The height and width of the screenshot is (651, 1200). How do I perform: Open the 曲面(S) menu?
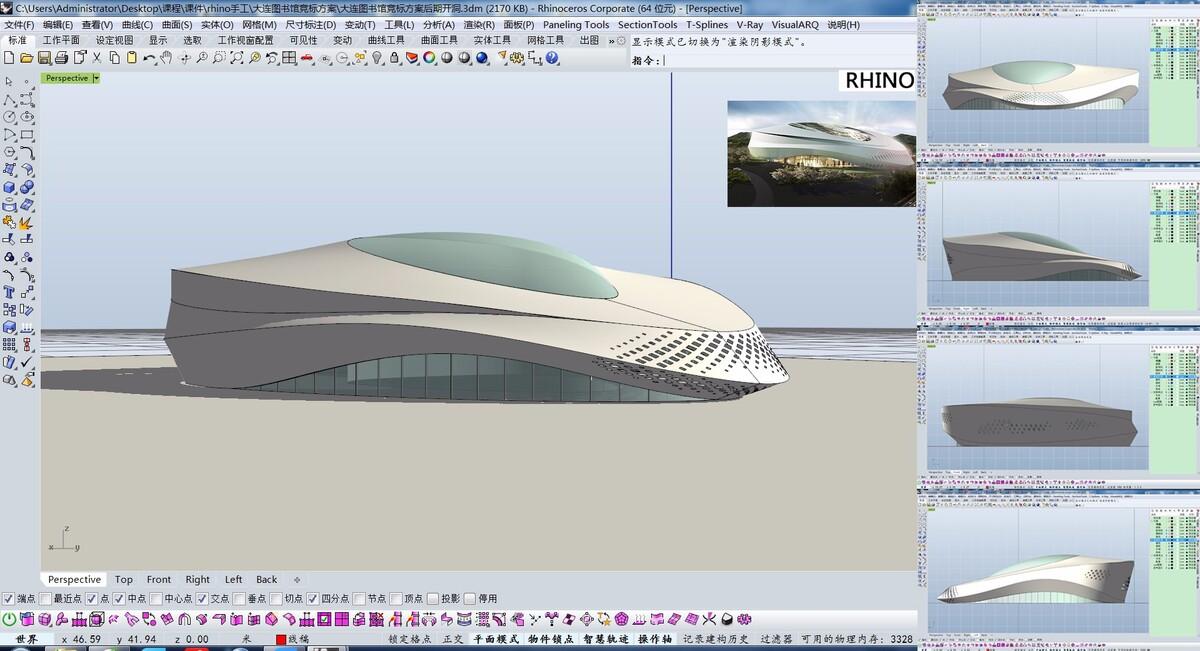177,24
